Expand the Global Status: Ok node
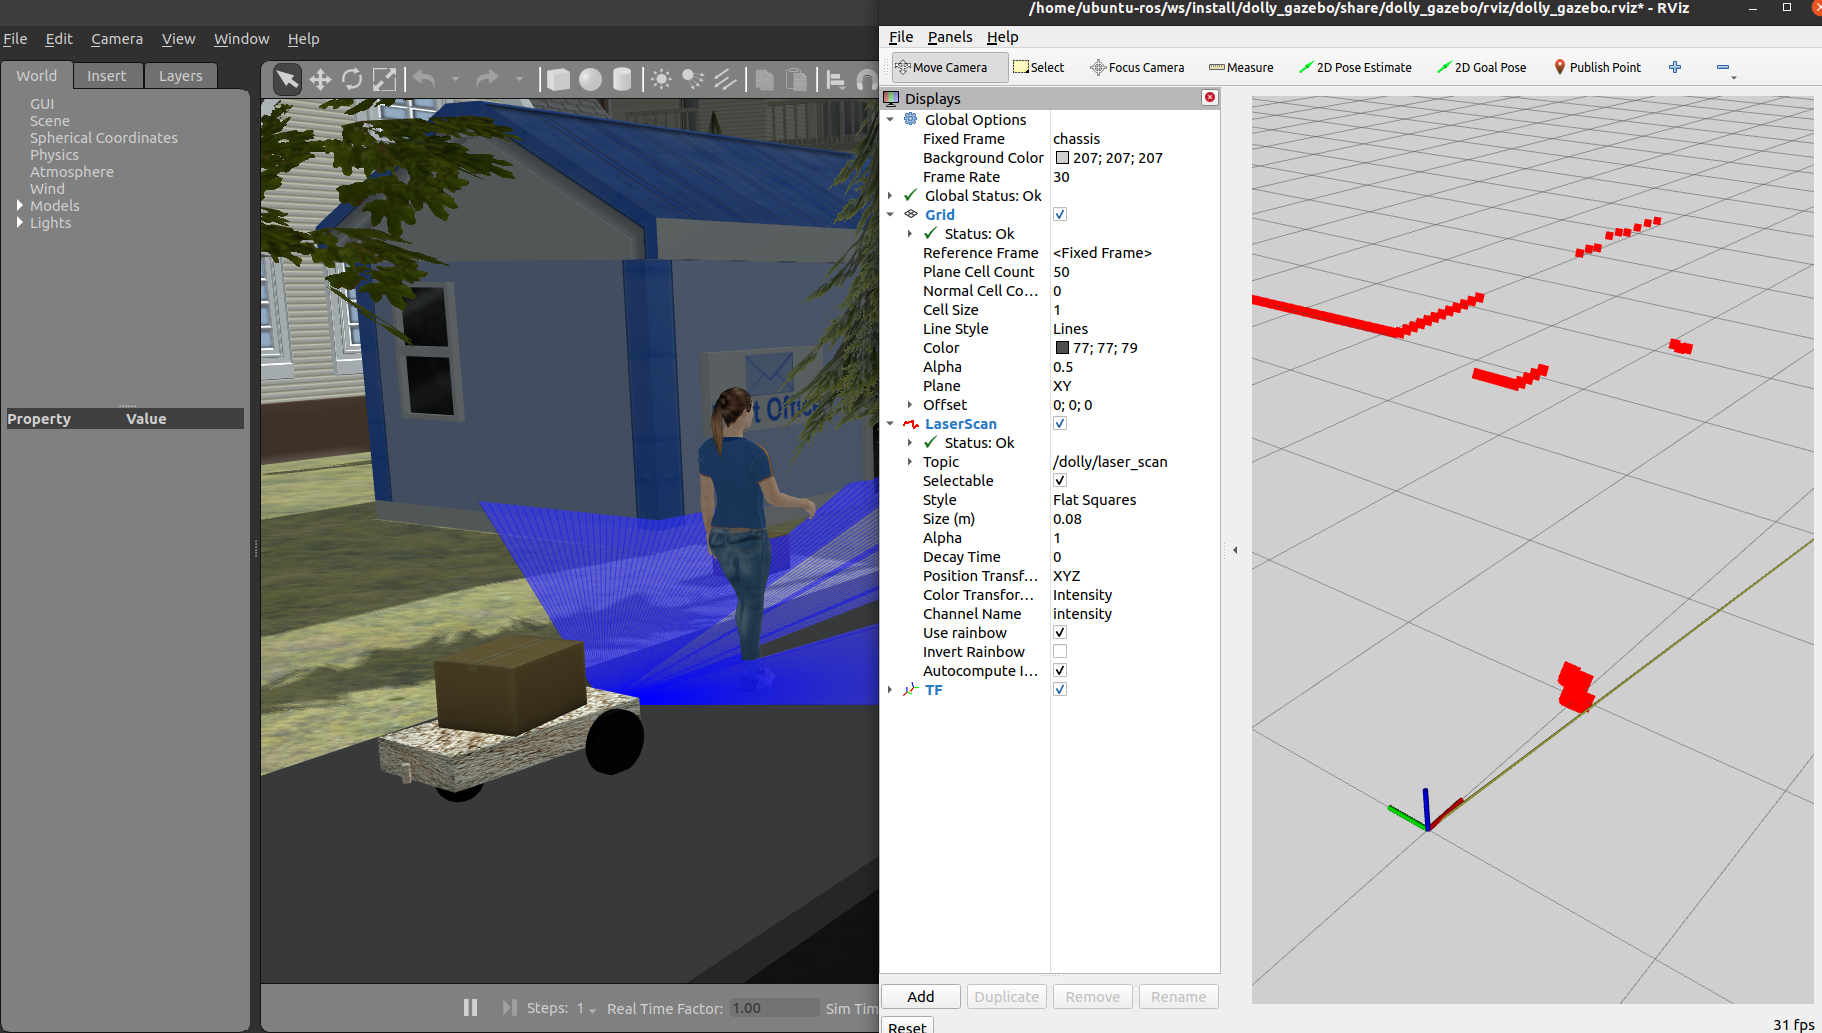Viewport: 1822px width, 1033px height. pos(890,195)
